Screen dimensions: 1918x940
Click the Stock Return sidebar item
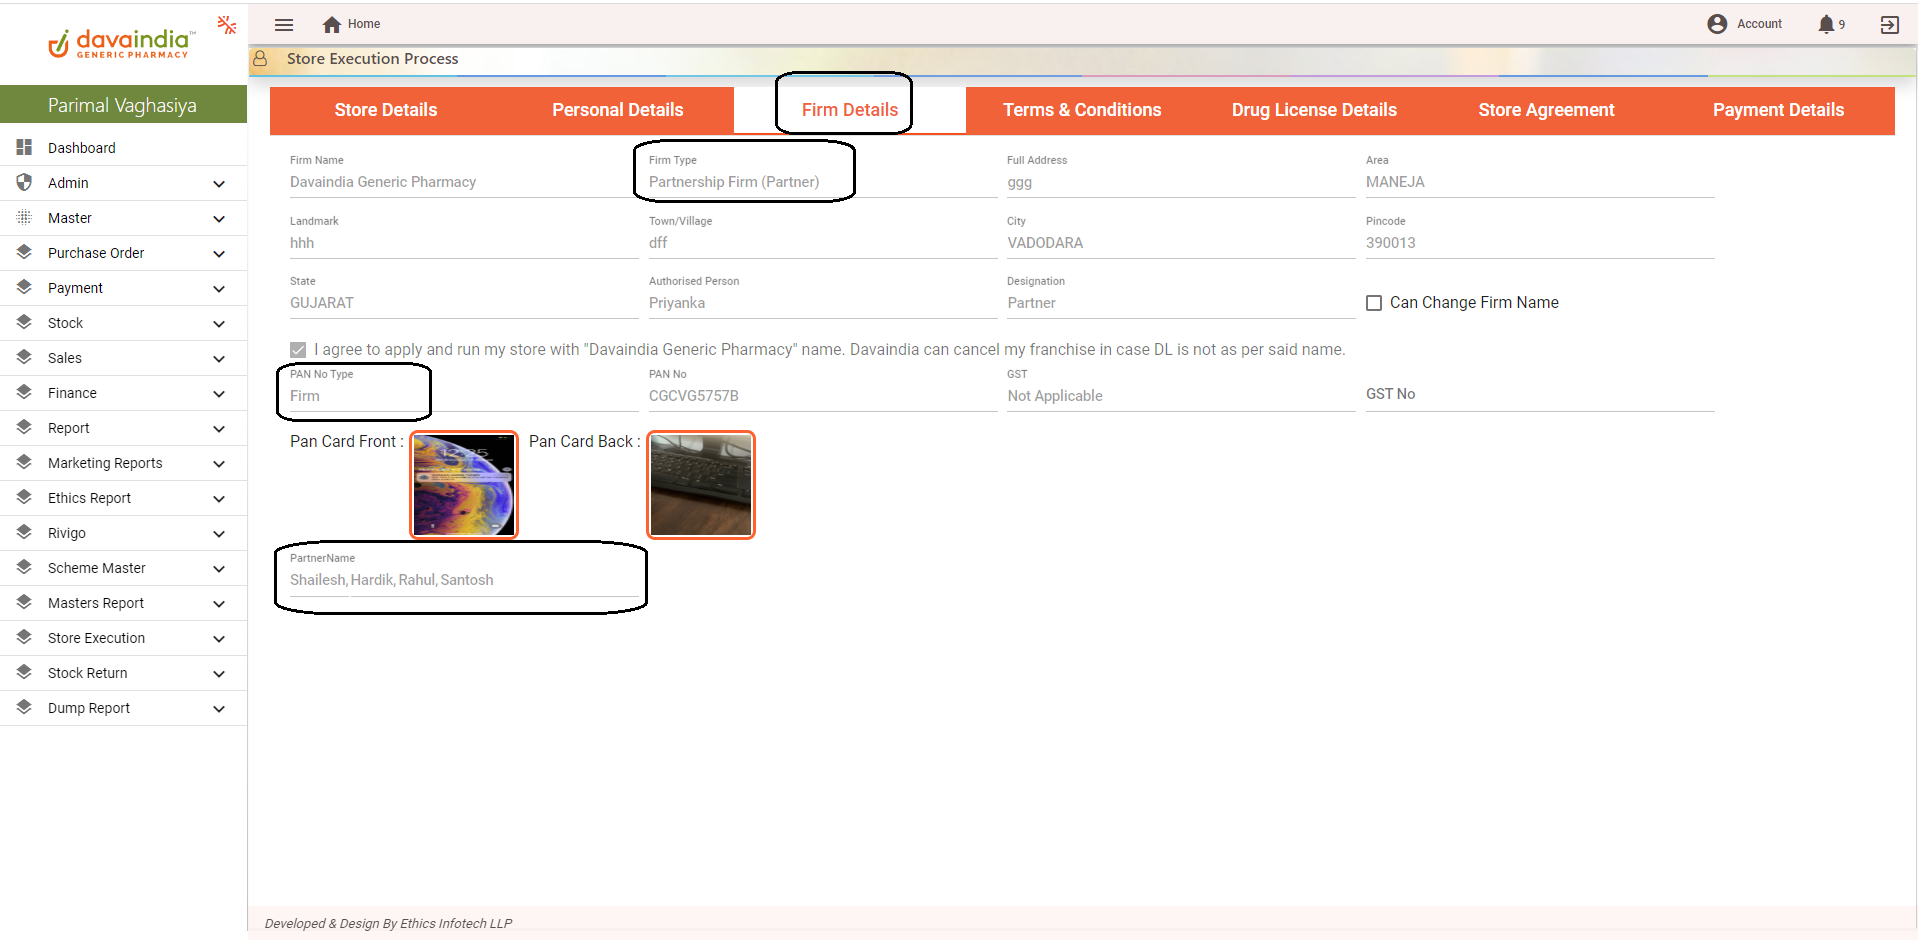tap(88, 673)
